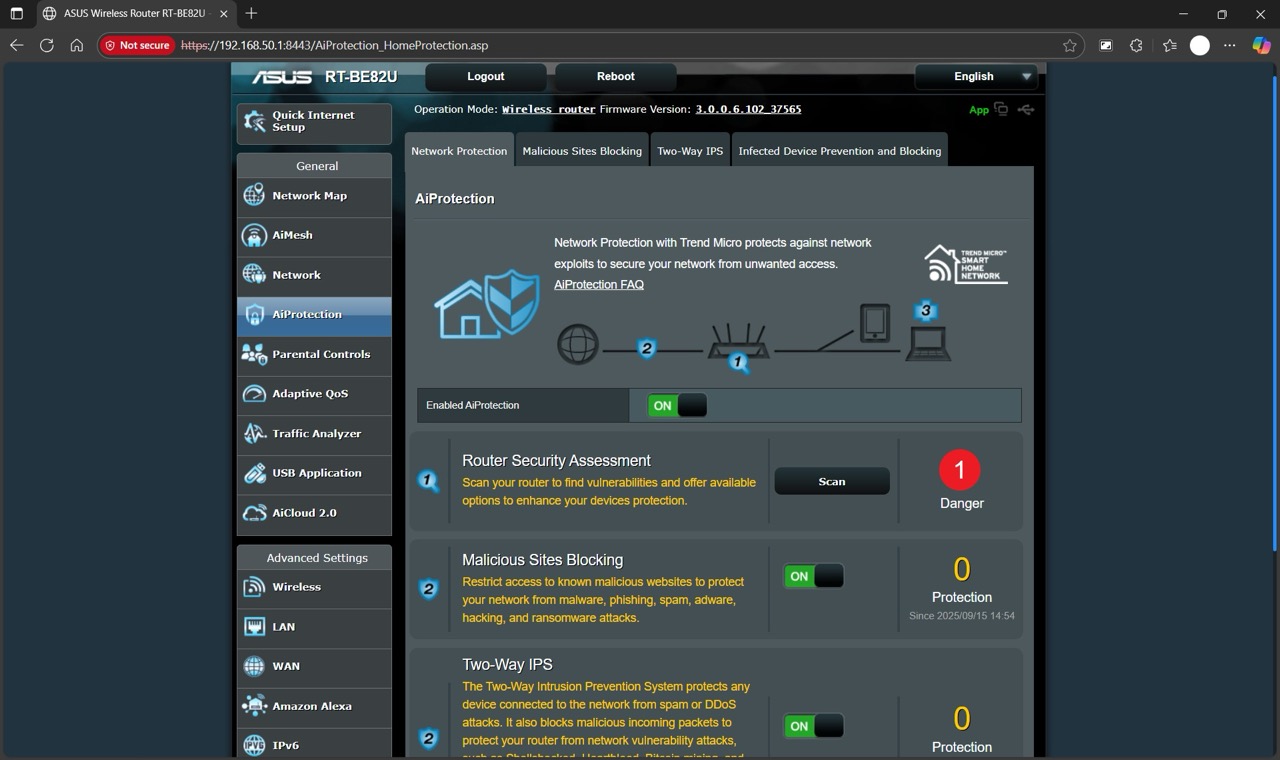Switch to Infected Device Prevention and Blocking tab
This screenshot has width=1280, height=760.
(x=839, y=151)
